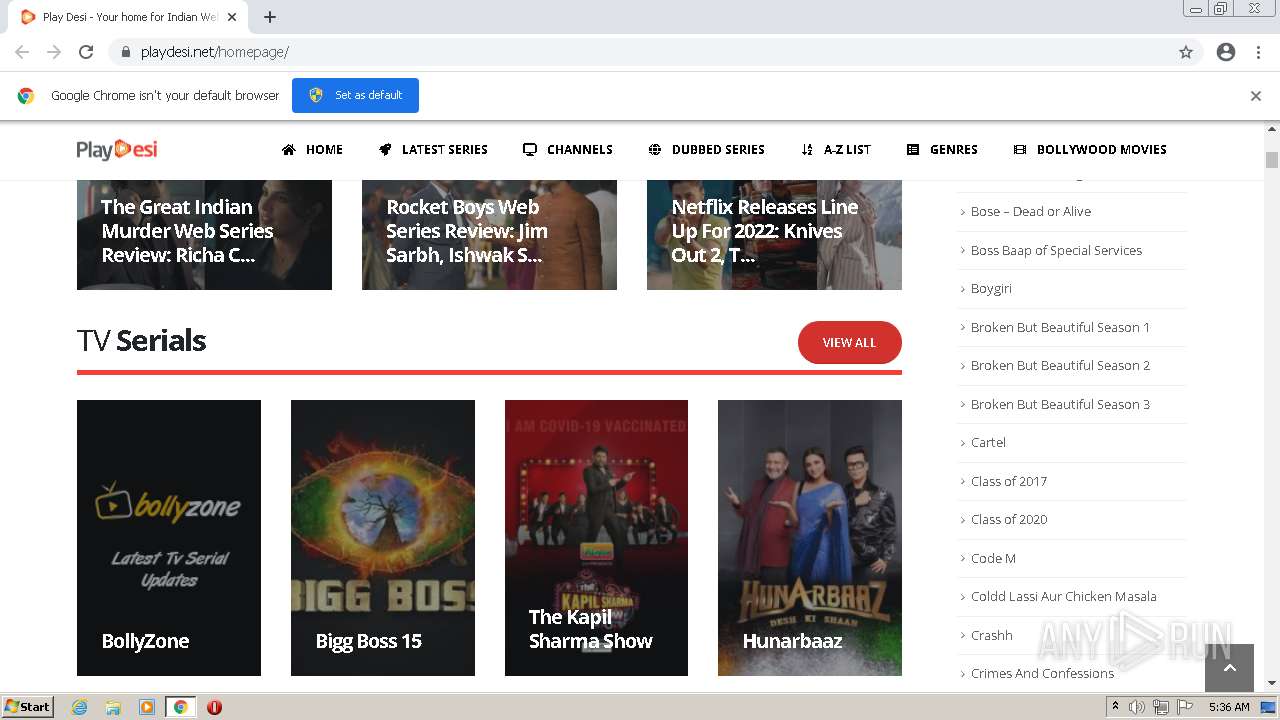Open the Chrome three-dot menu
Viewport: 1280px width, 720px height.
(x=1258, y=52)
